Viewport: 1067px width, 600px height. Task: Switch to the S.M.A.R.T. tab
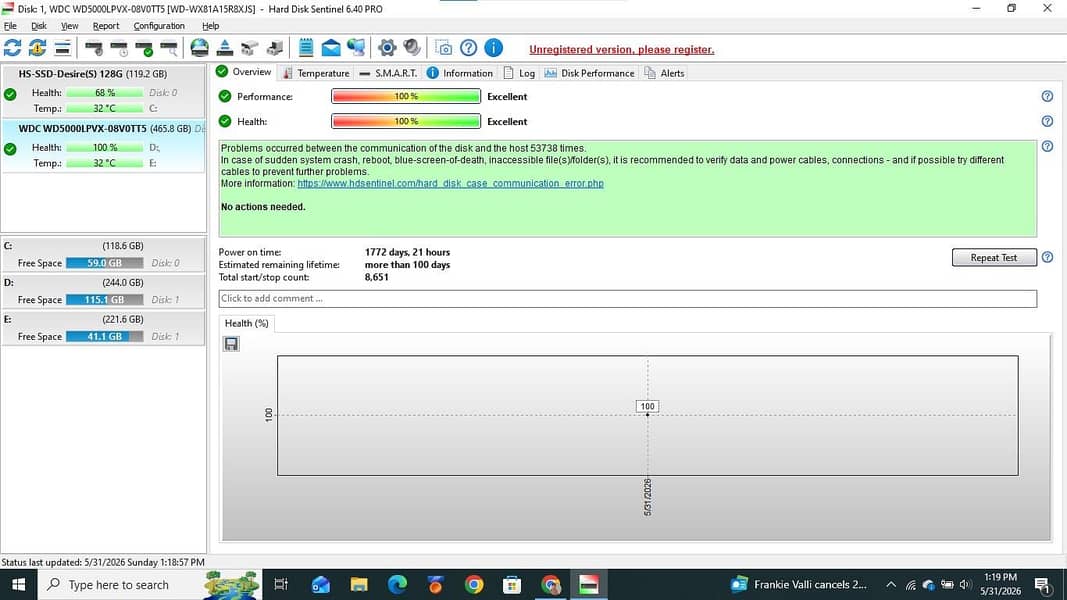[x=388, y=73]
